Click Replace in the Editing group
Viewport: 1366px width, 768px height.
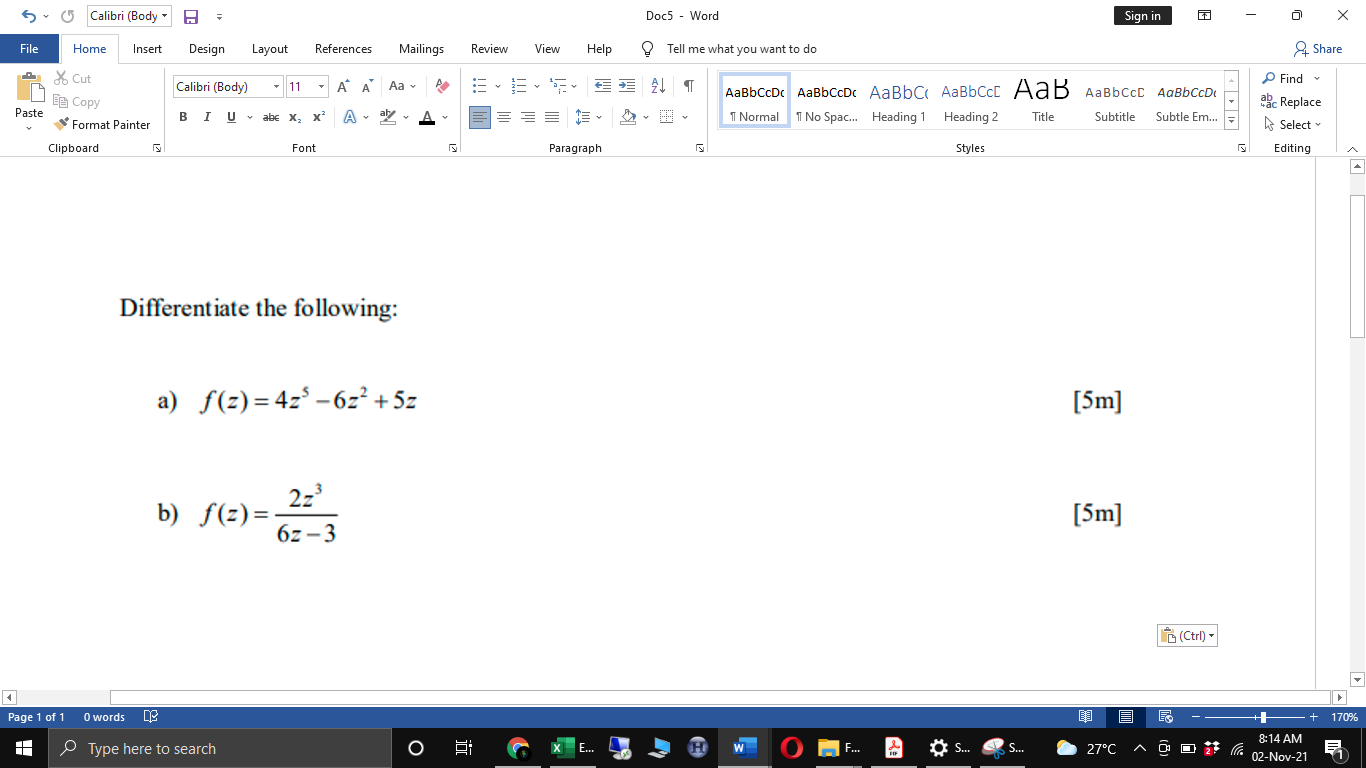pyautogui.click(x=1293, y=101)
